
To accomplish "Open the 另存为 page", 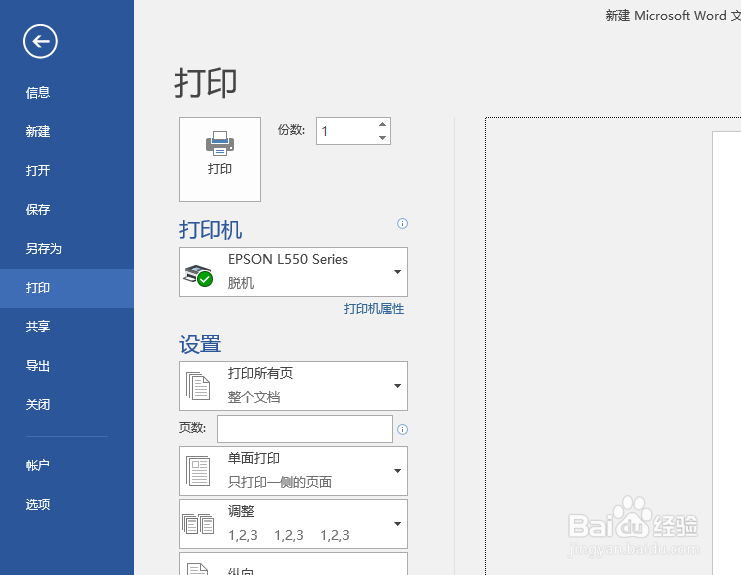I will [43, 249].
